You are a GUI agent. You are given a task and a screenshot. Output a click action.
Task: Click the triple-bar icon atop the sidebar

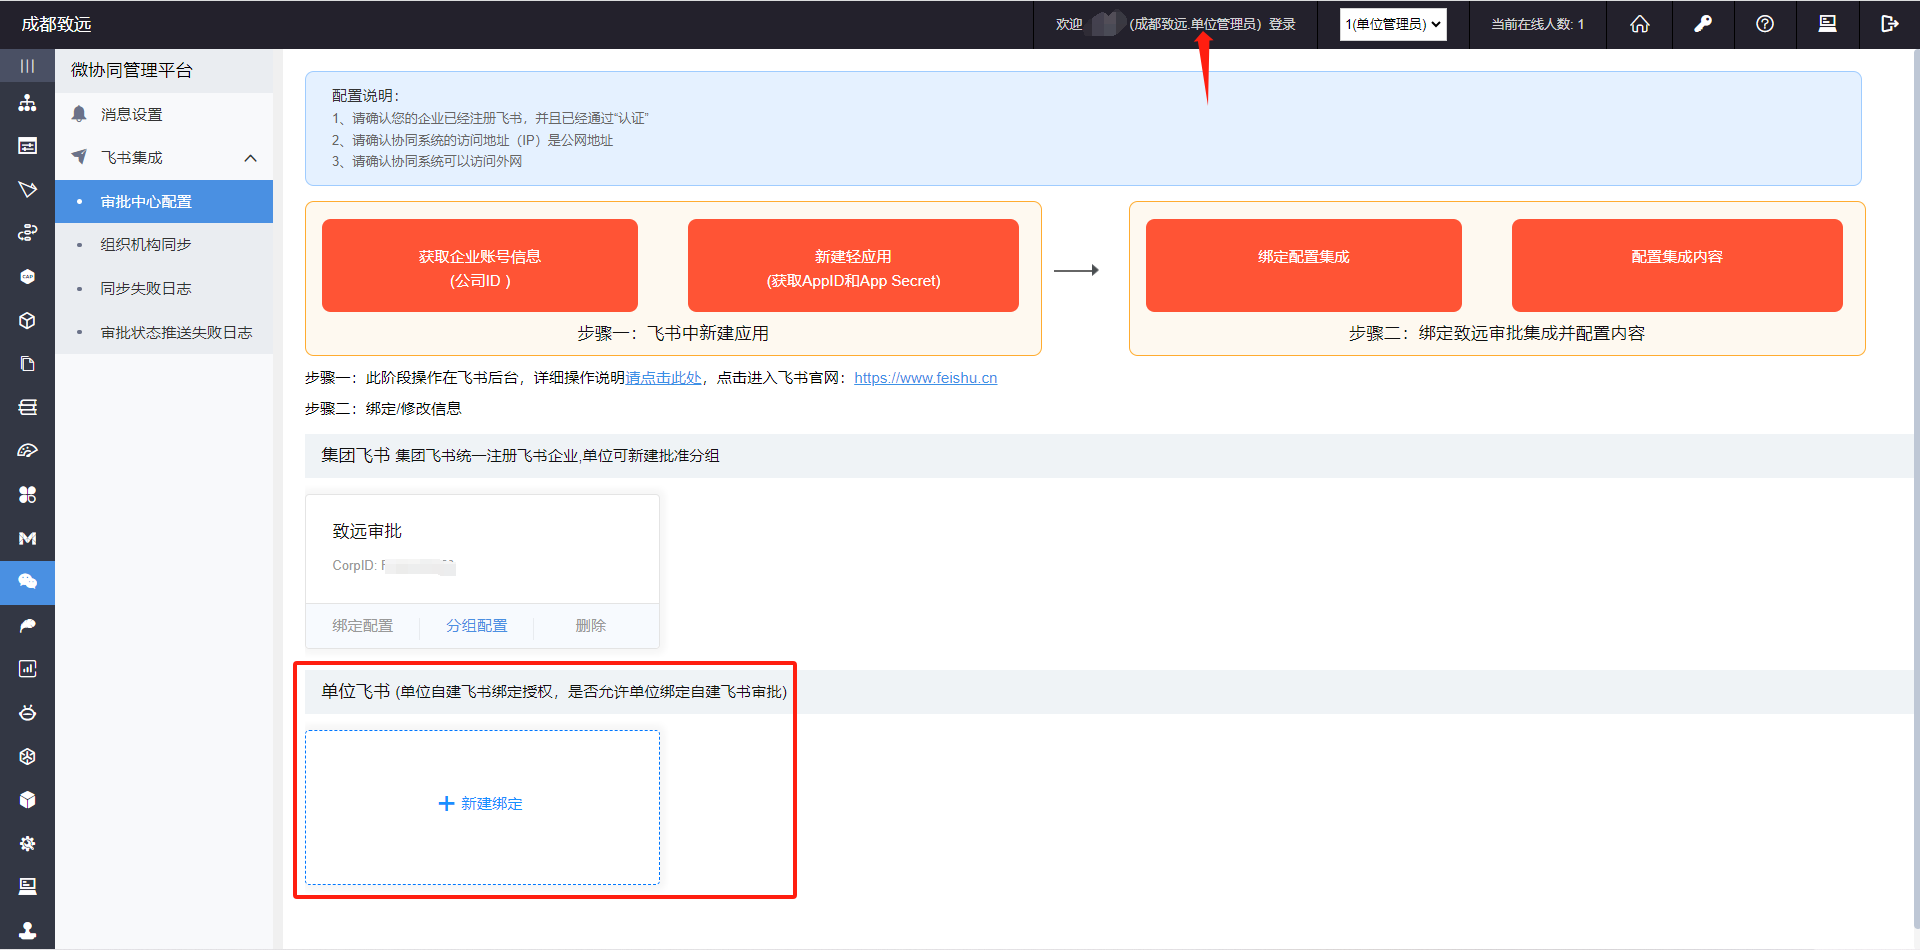[x=27, y=65]
